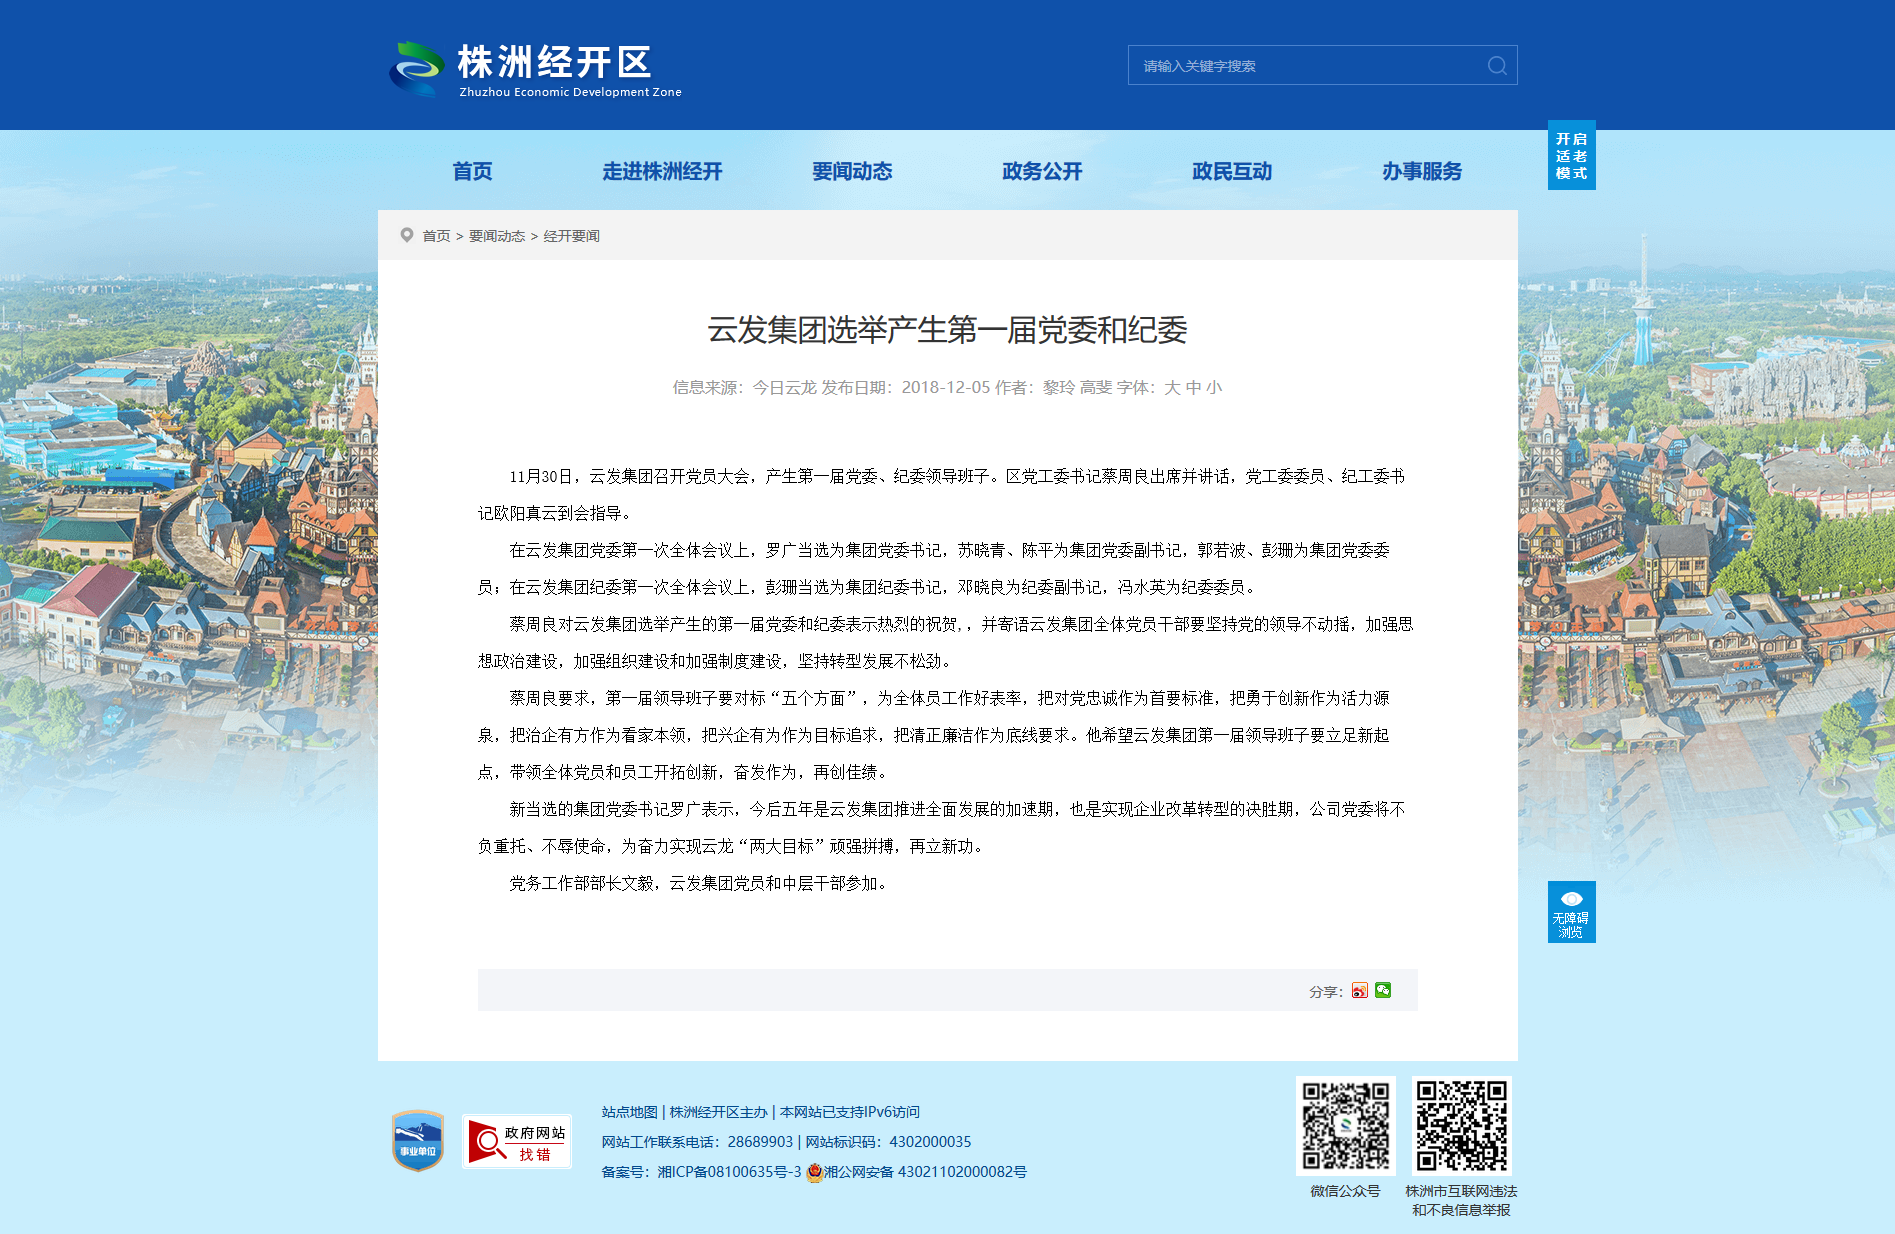Open the 首页 navigation menu

(472, 171)
